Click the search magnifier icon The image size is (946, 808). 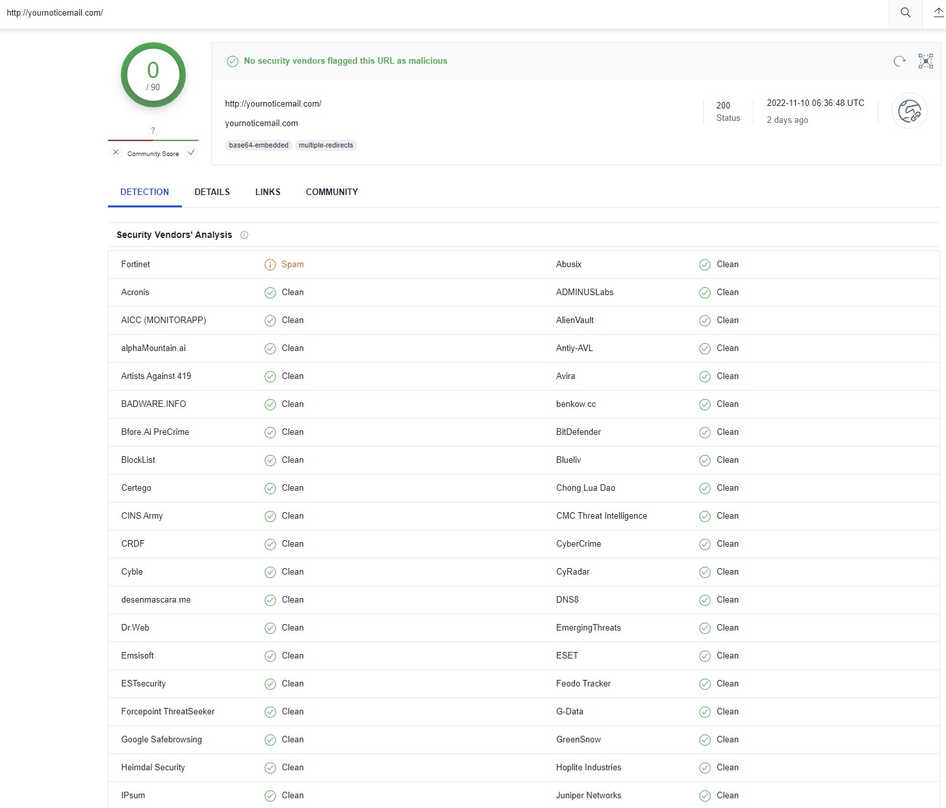coord(905,12)
